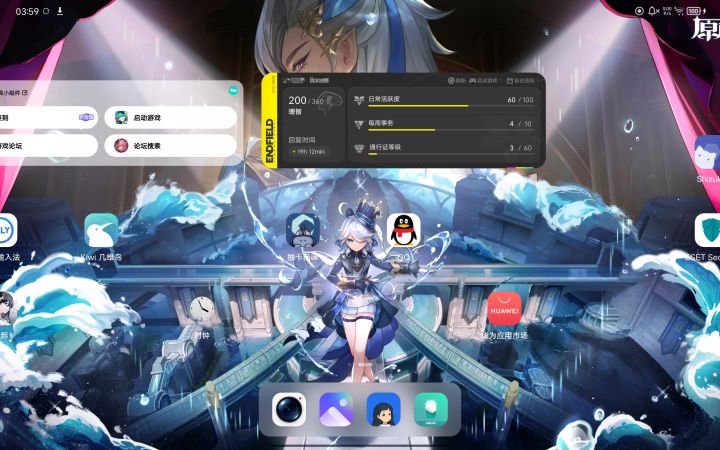Tap the 启动游戏 link in Endfield widget header
Image resolution: width=720 pixels, height=450 pixels.
[484, 80]
